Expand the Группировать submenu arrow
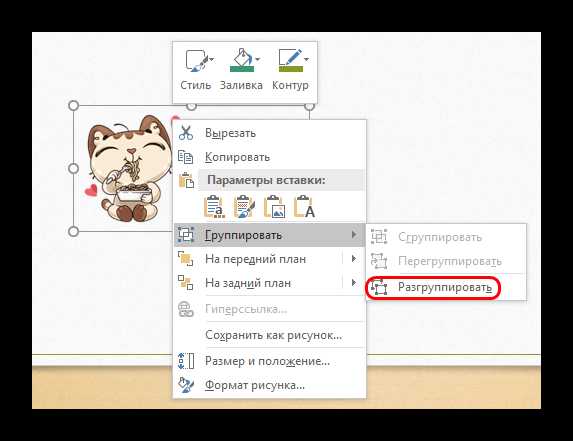The width and height of the screenshot is (573, 441). pos(353,235)
